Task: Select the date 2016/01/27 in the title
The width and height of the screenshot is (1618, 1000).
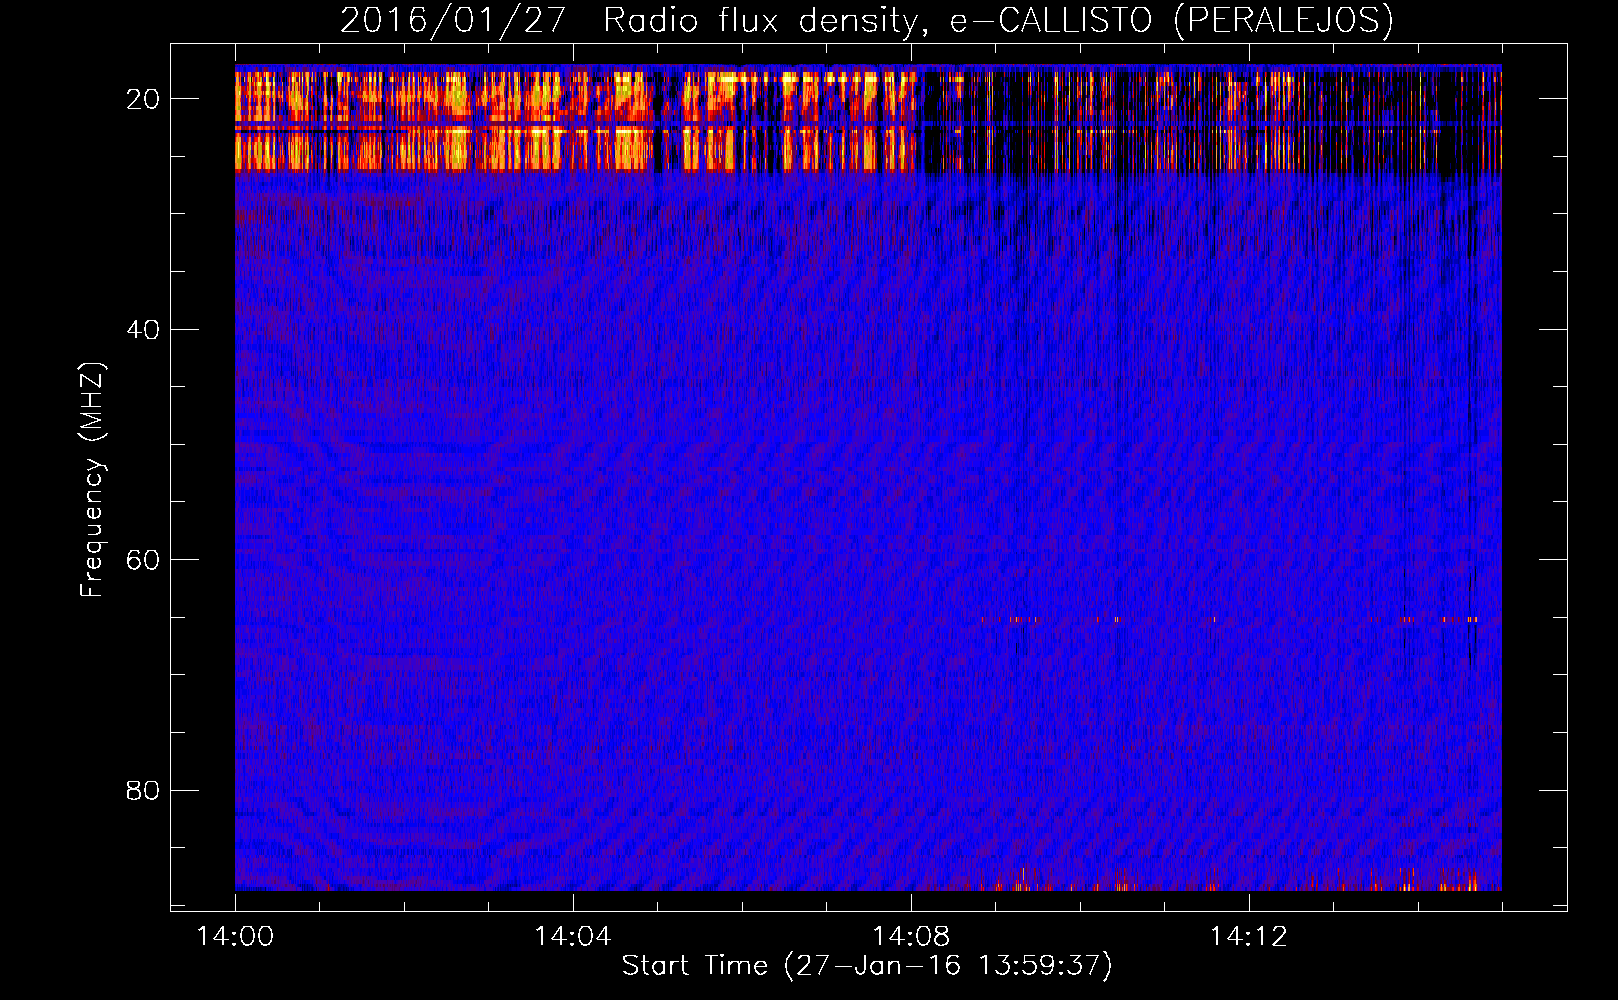Action: coord(454,21)
